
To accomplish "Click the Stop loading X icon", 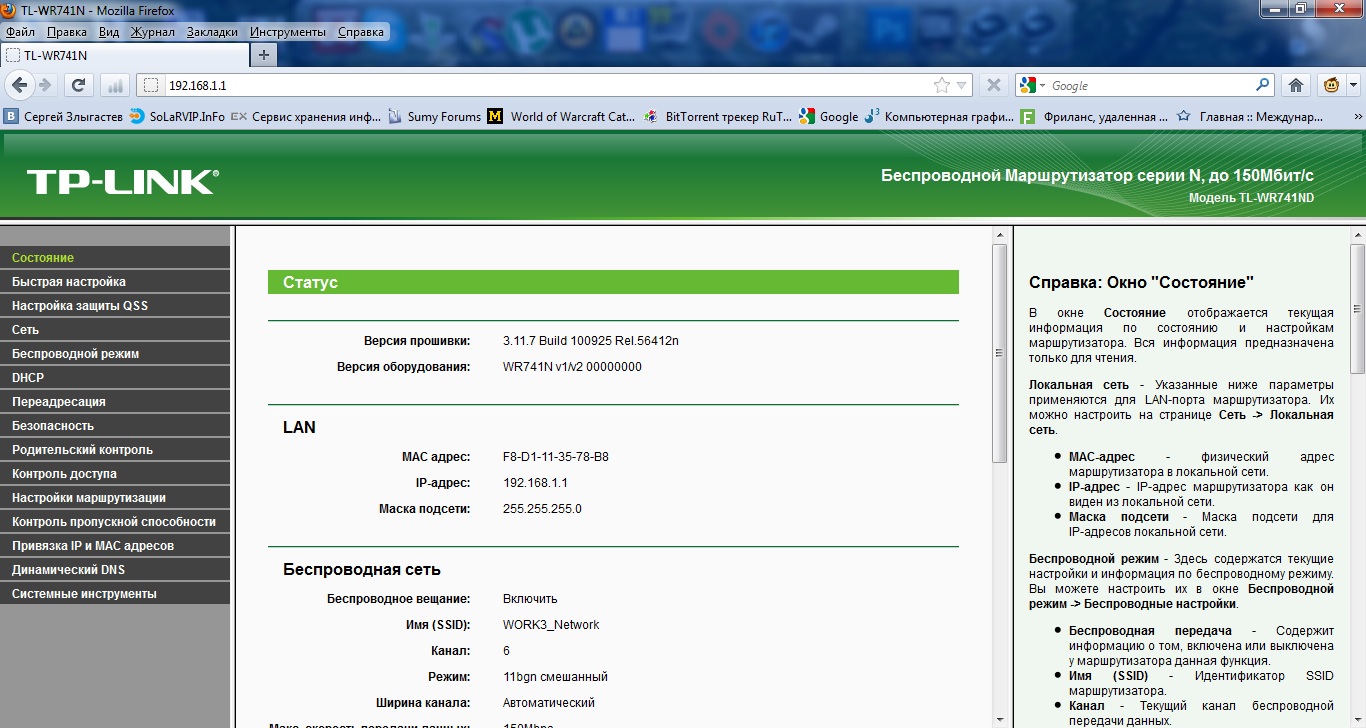I will click(x=993, y=85).
